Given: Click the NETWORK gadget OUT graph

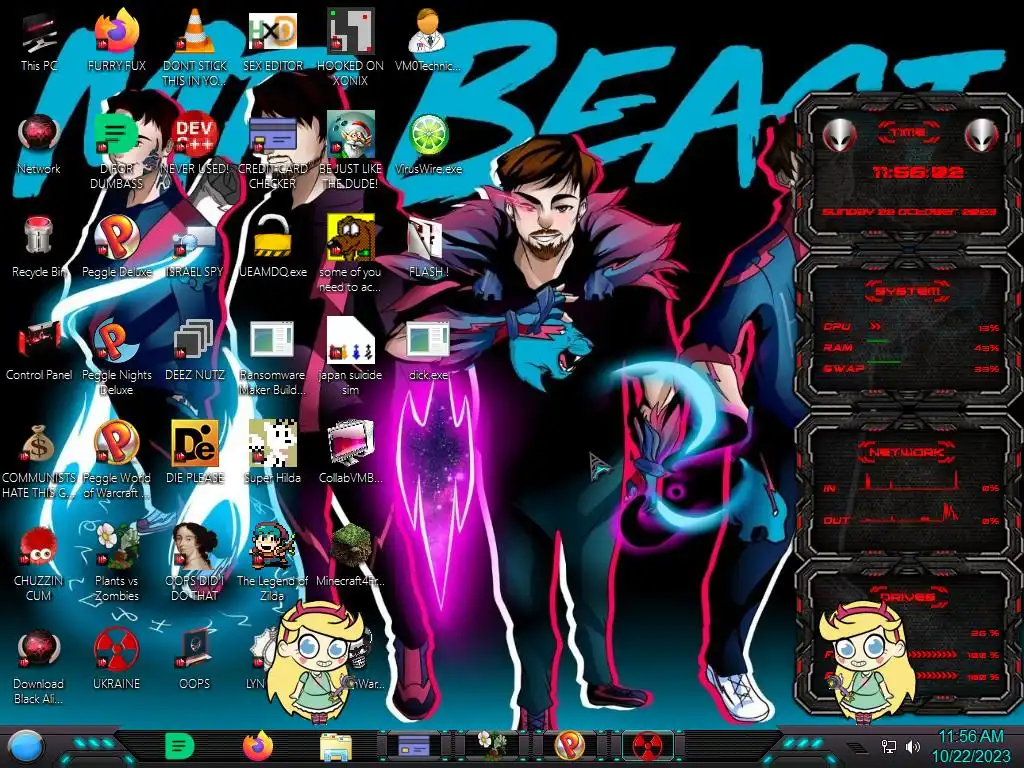Looking at the screenshot, I should pos(910,515).
